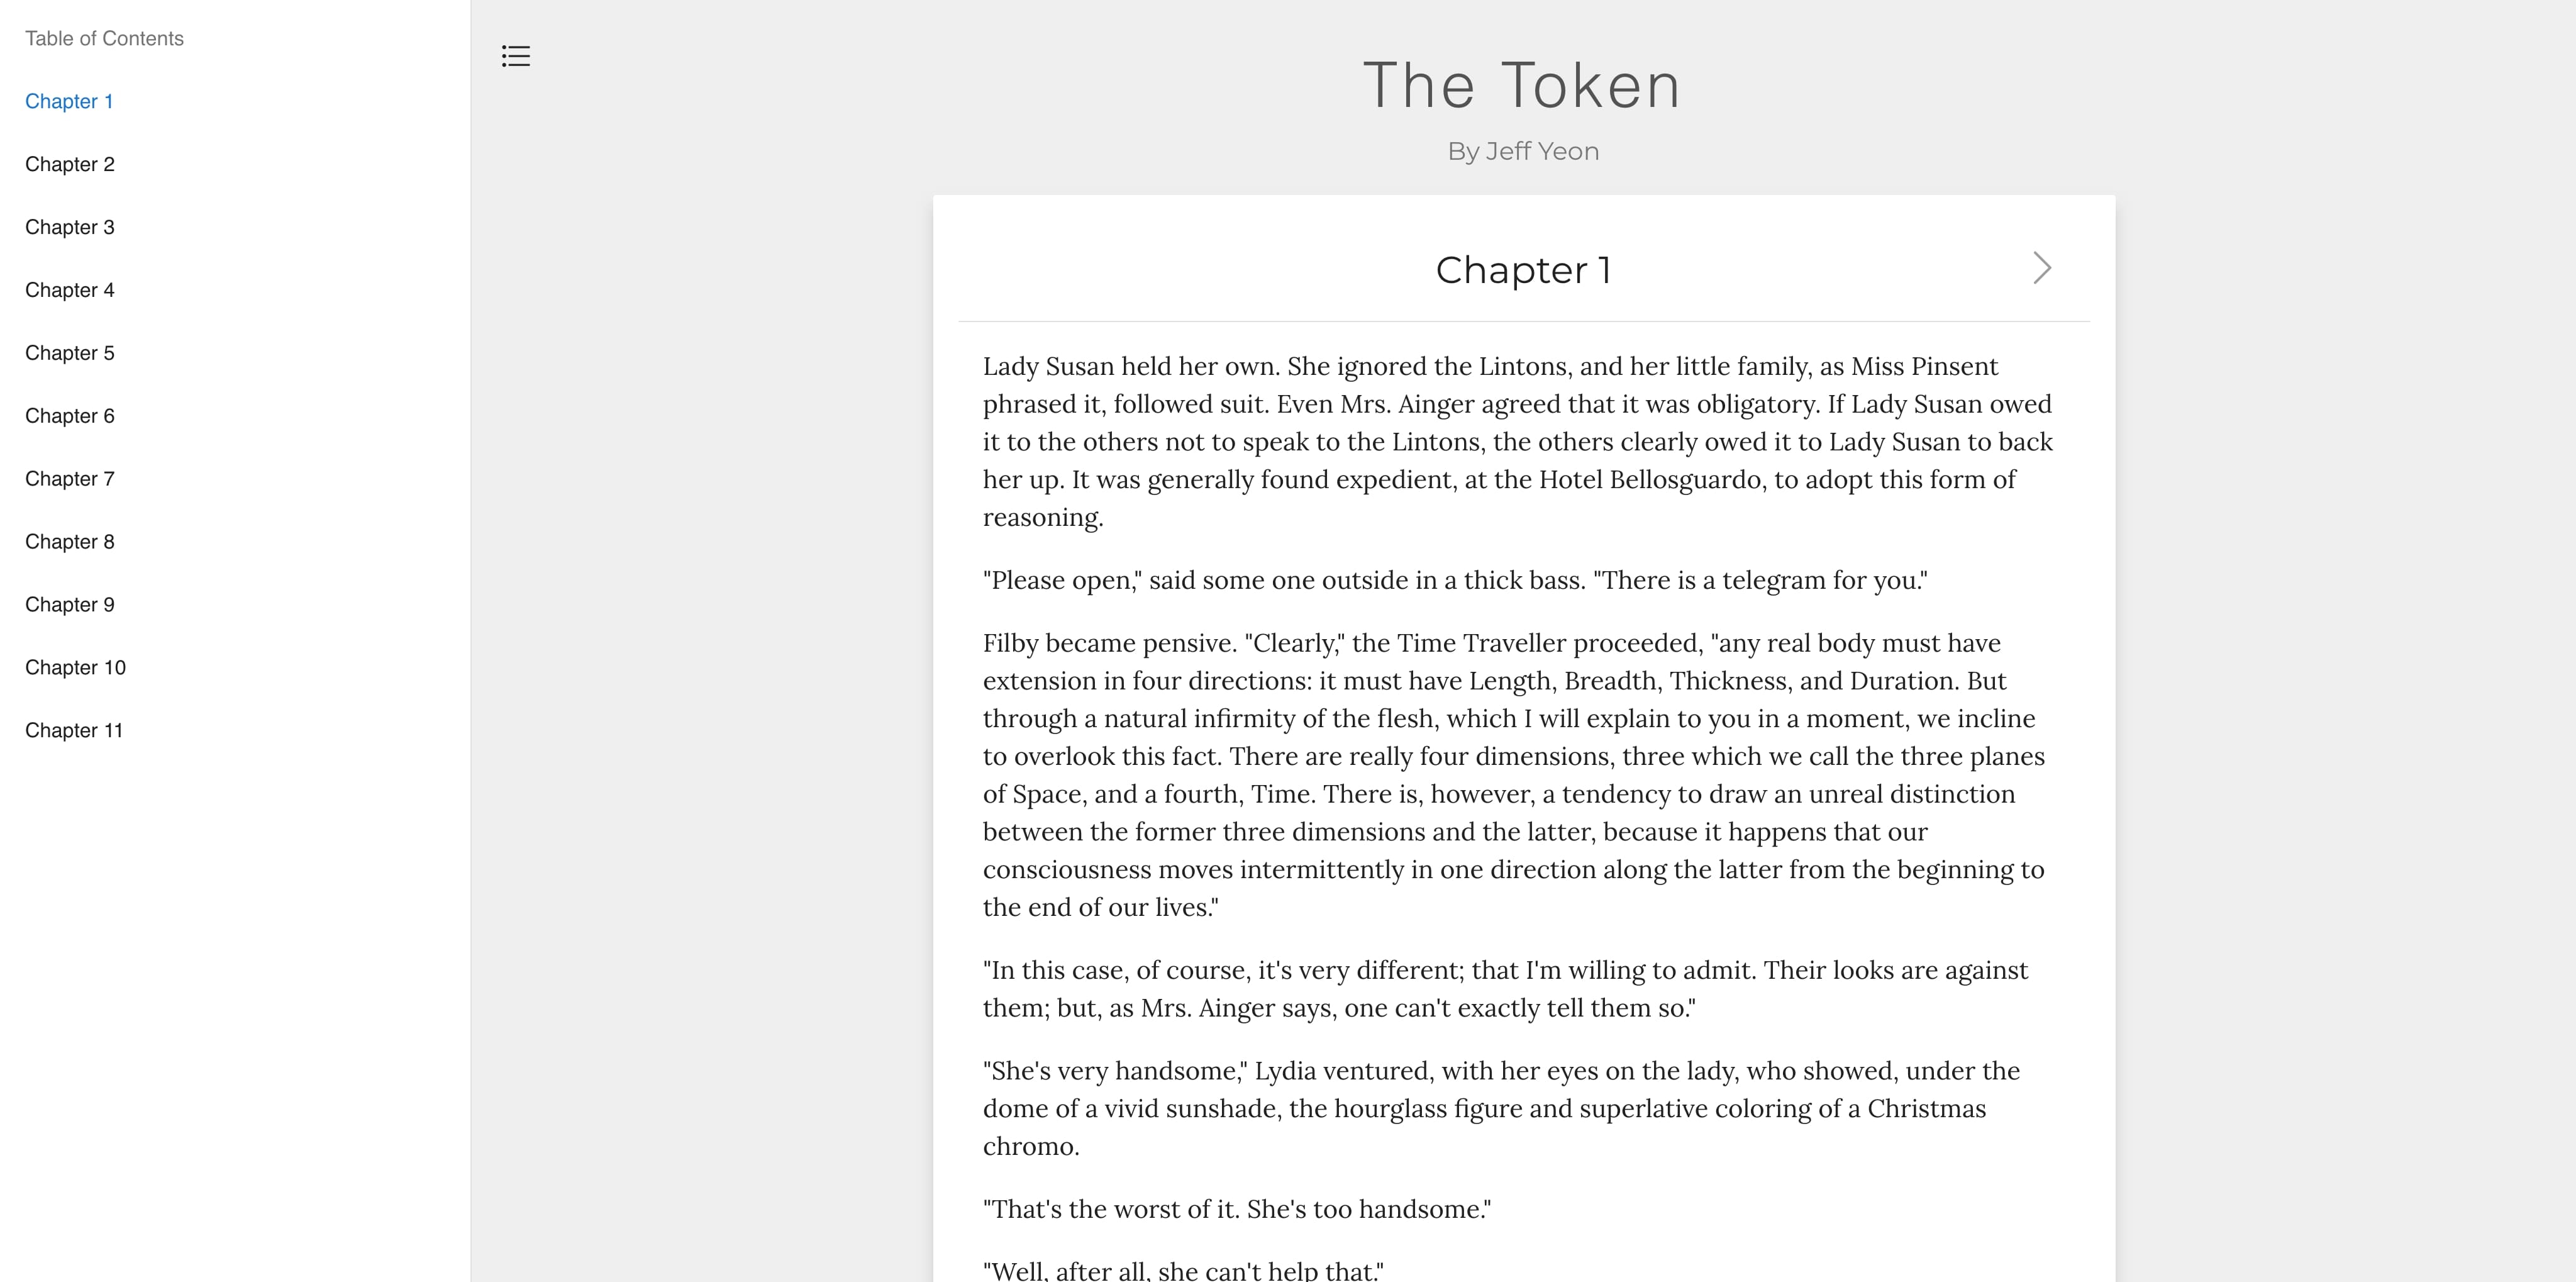The width and height of the screenshot is (2576, 1282).
Task: Click the right chevron navigation arrow
Action: 2042,268
